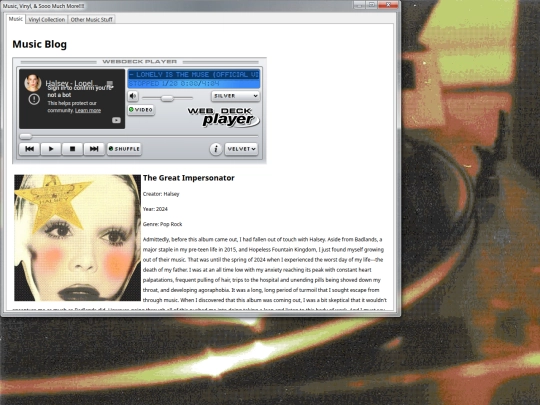
Task: Click the Web Deck Player logo
Action: tap(223, 117)
